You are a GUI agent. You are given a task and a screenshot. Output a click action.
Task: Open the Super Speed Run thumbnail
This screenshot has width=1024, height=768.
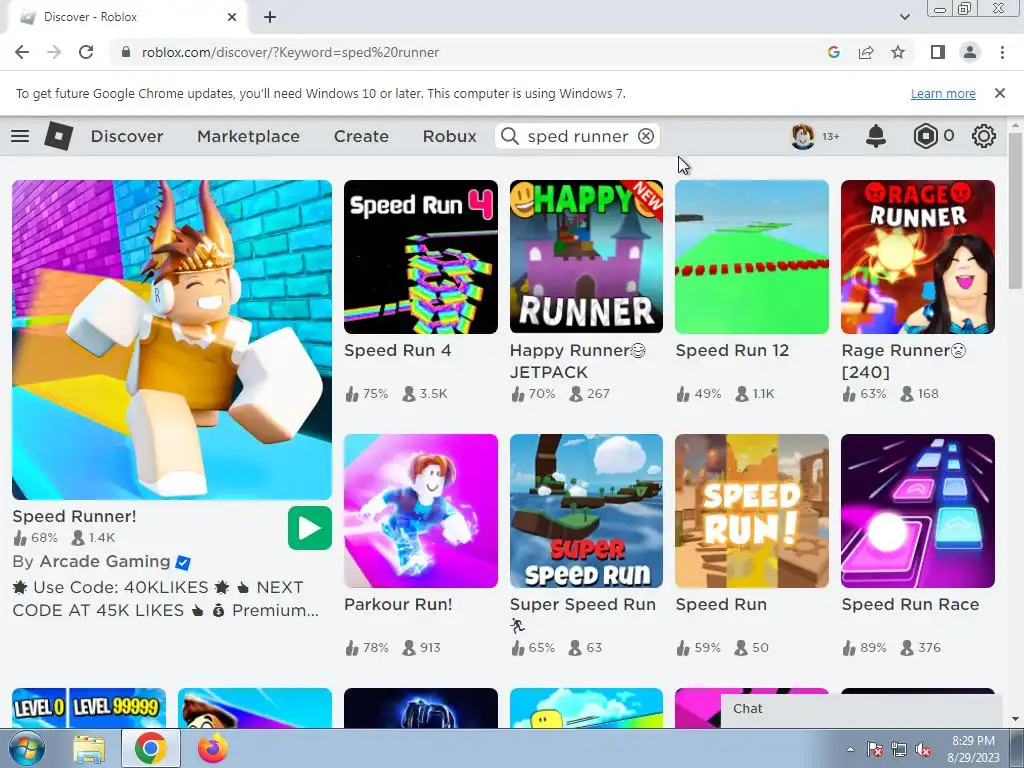(x=586, y=511)
